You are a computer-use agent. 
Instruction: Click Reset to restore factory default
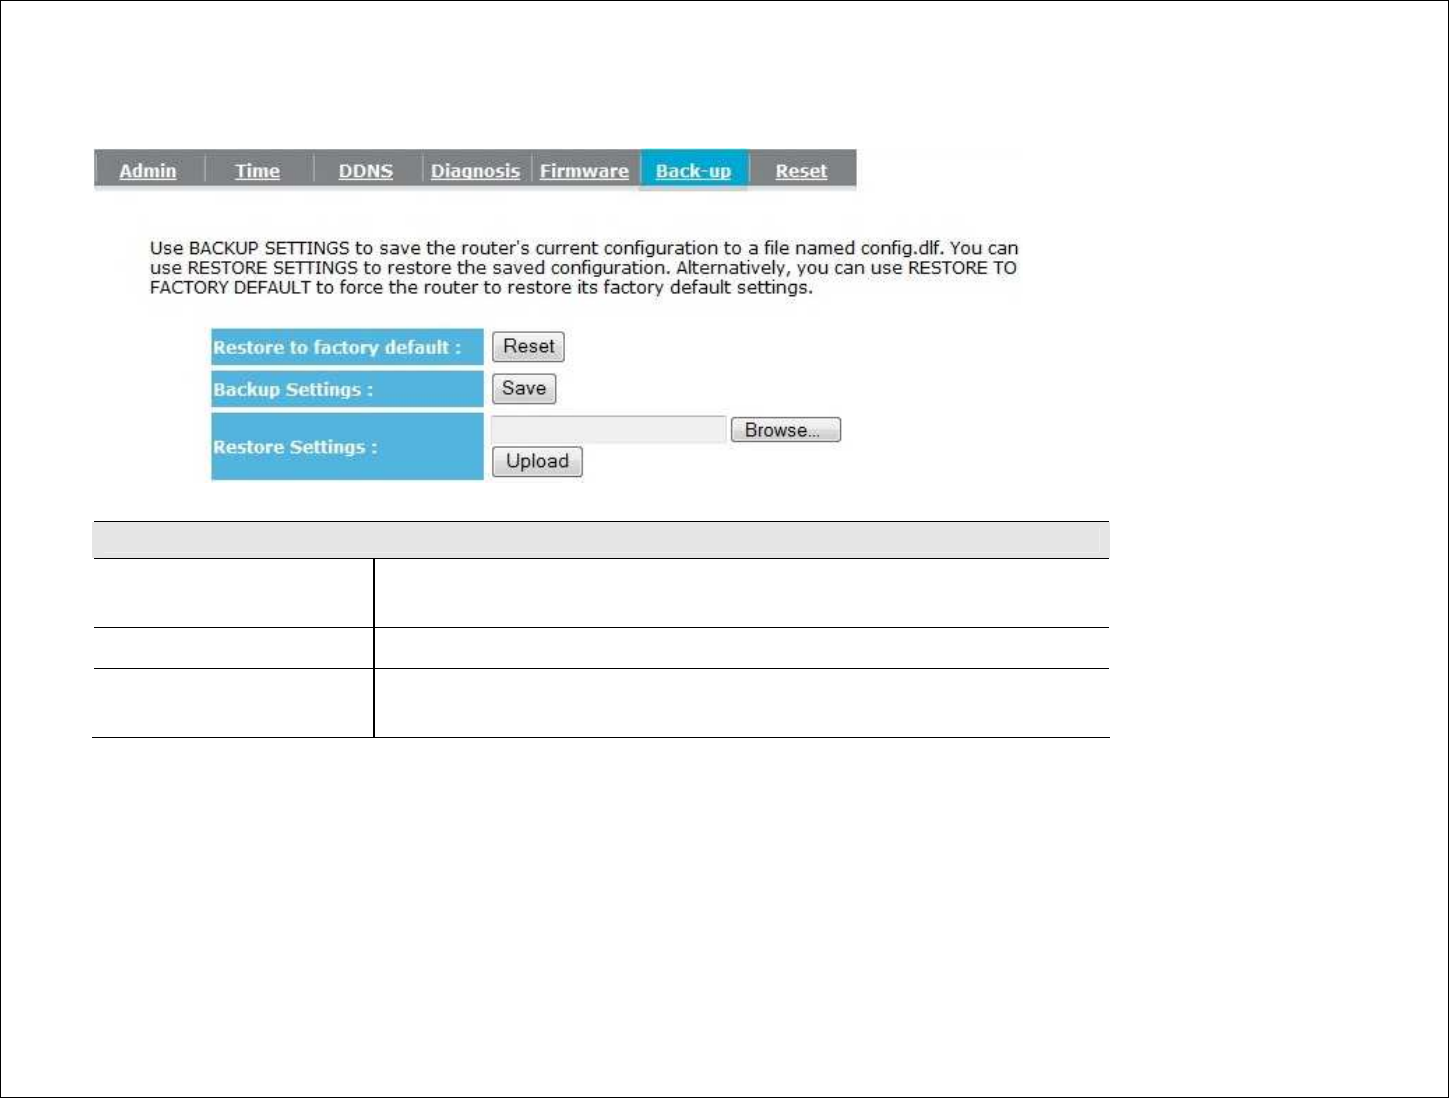click(x=528, y=347)
